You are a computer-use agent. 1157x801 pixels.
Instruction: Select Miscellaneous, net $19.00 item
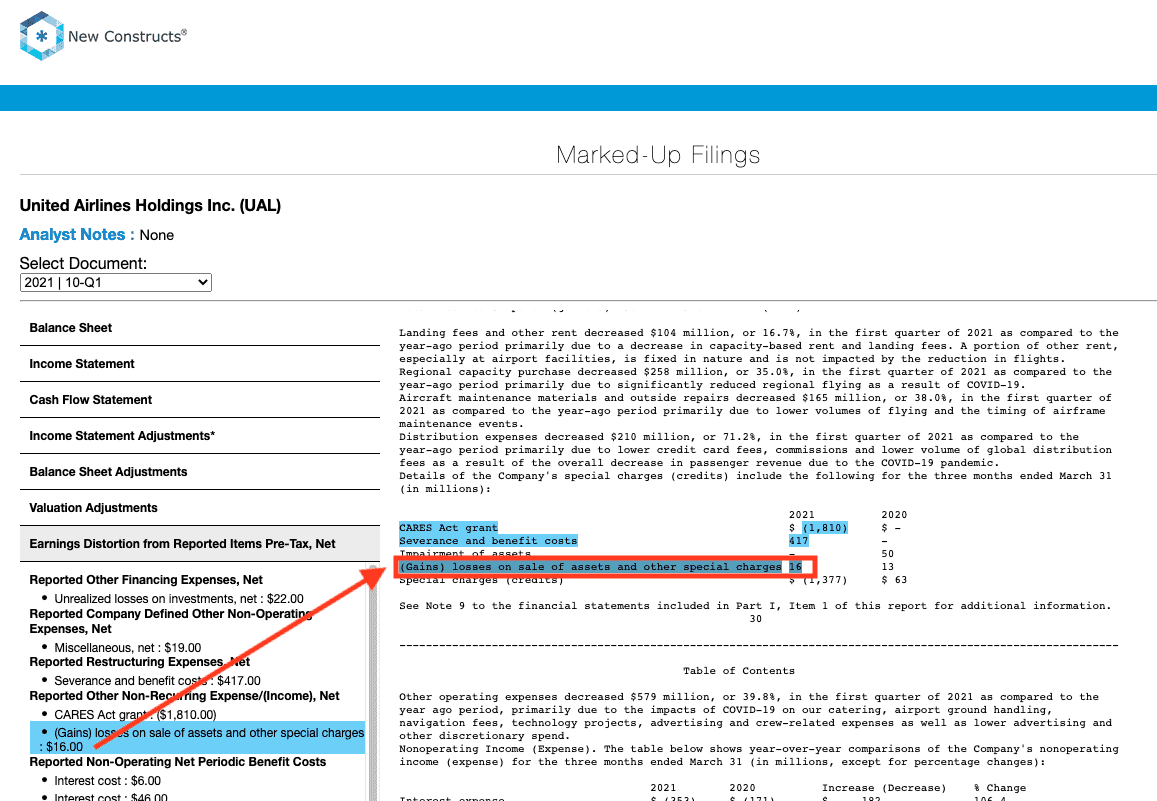(128, 648)
